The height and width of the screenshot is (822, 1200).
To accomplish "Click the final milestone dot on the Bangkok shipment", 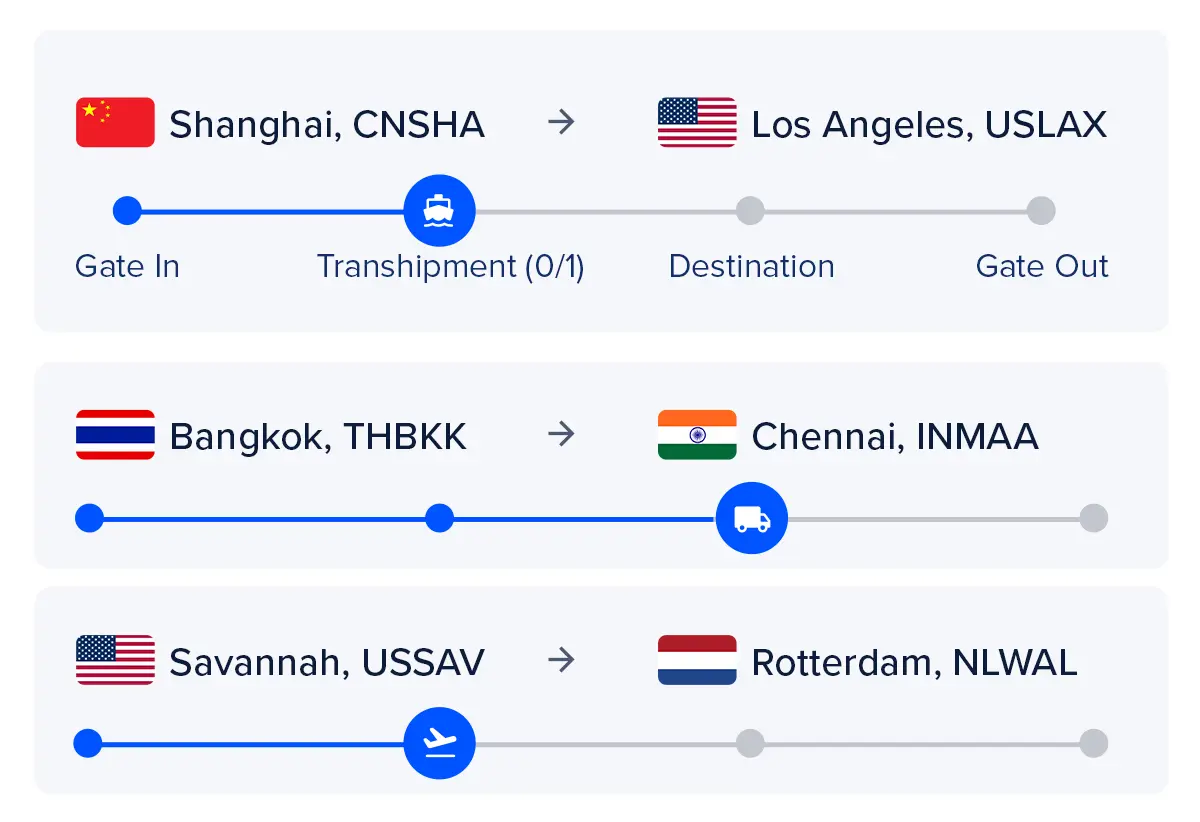I will coord(1093,518).
